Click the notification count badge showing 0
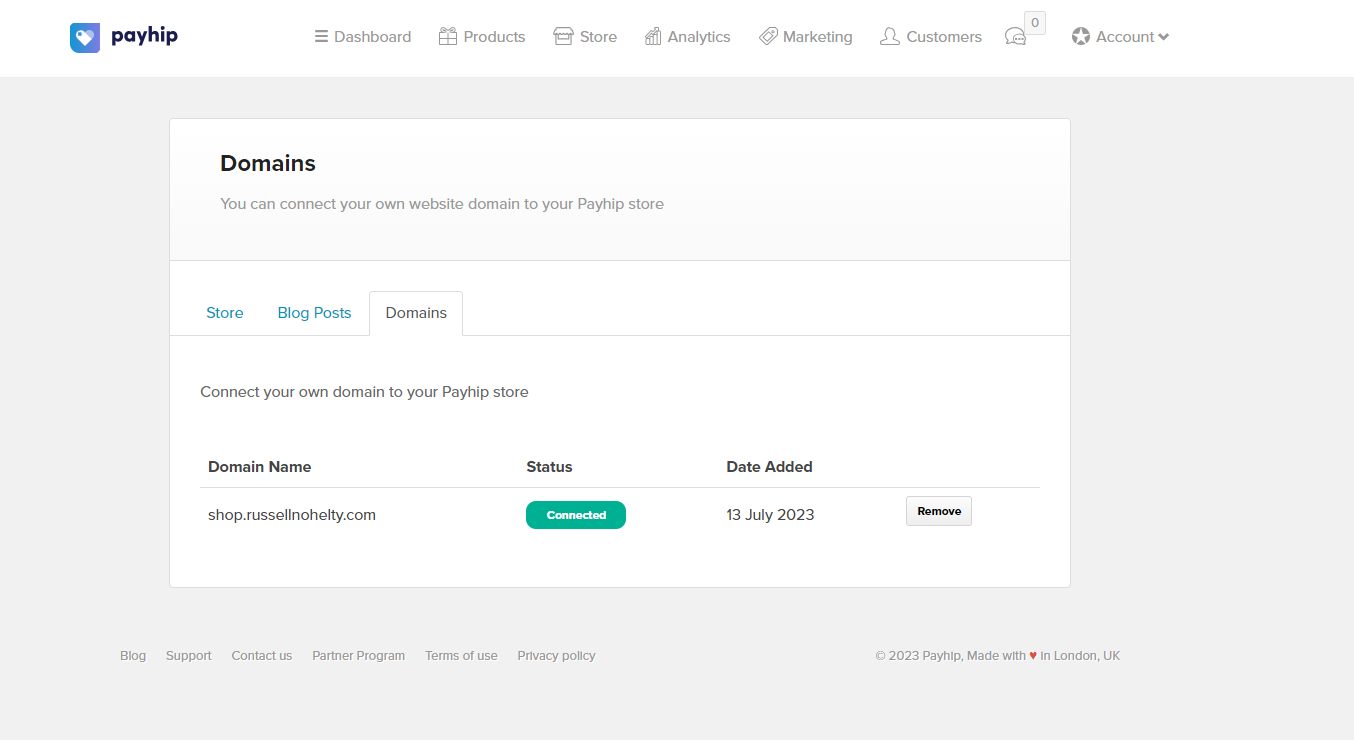This screenshot has height=740, width=1354. [1035, 23]
